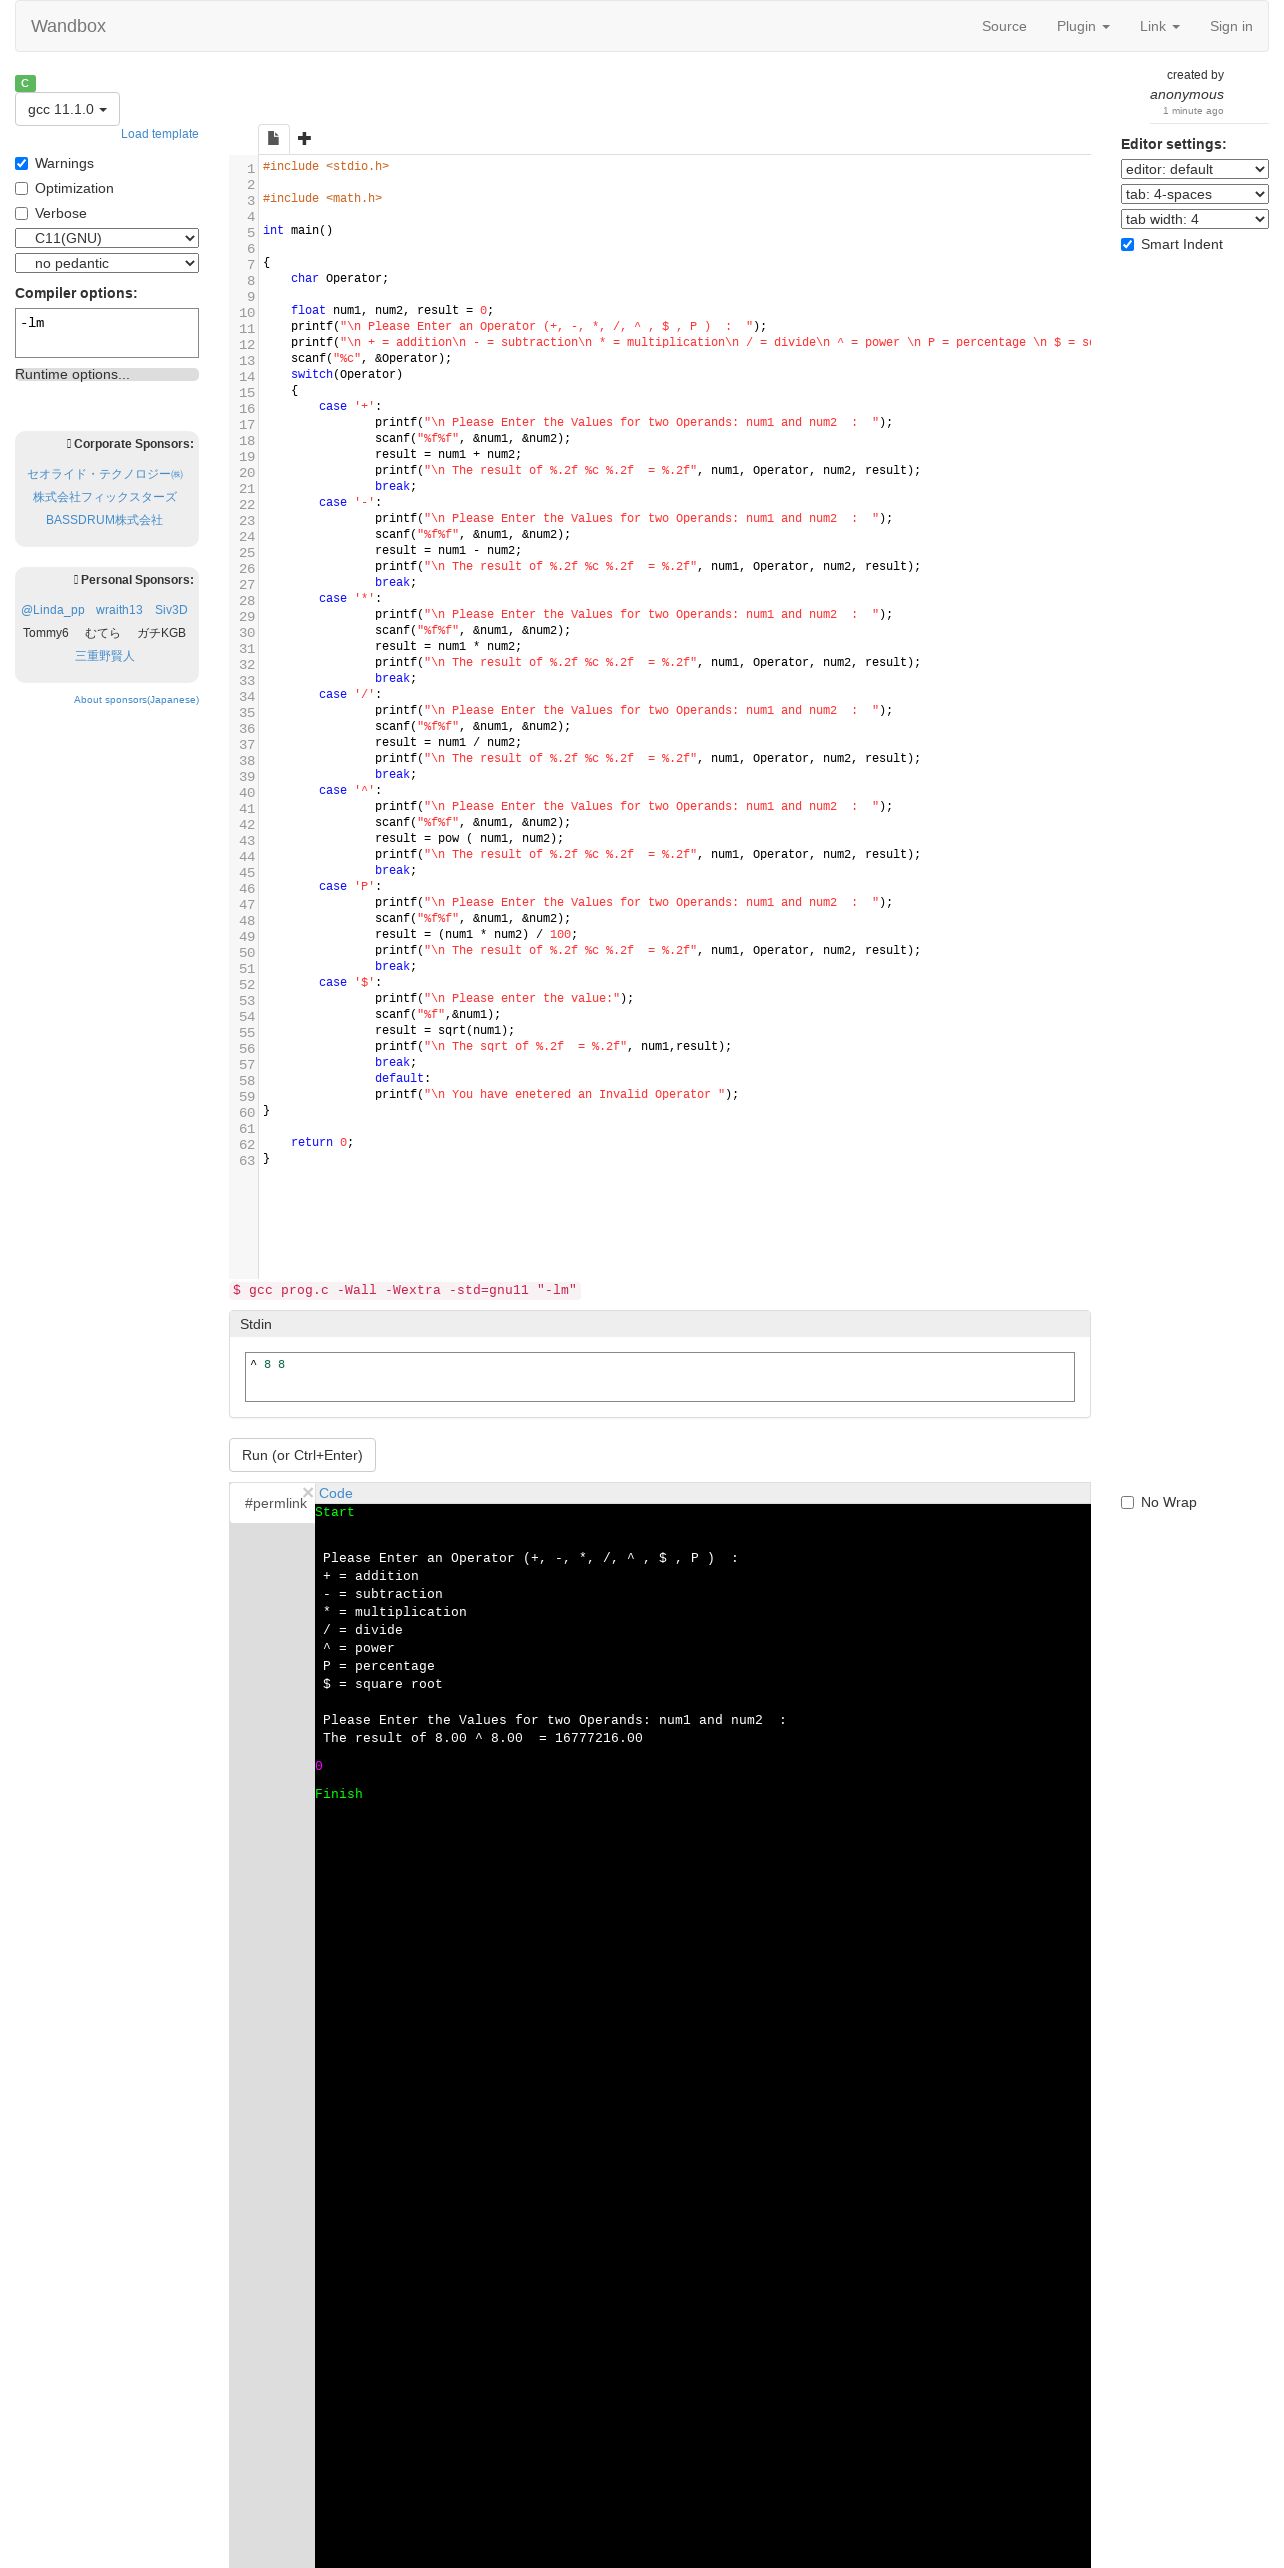Open セオライド・テクノロジー sponsor link
Screen dimensions: 1284x2568
[x=104, y=474]
